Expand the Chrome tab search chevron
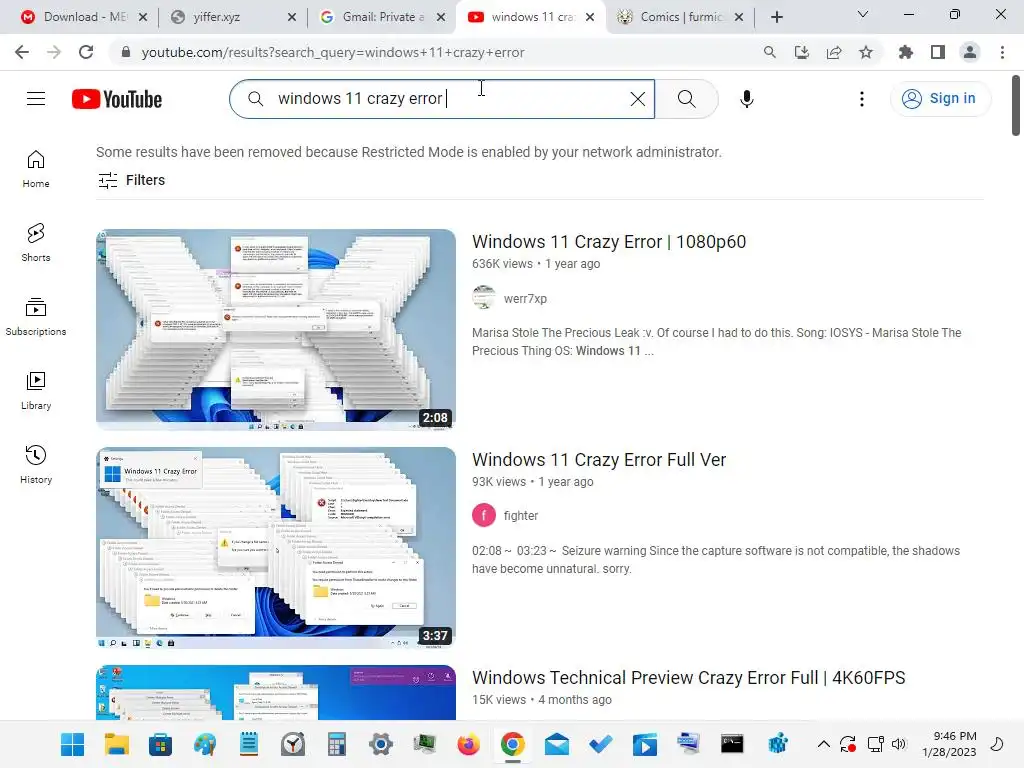Screen dimensions: 1024x768 863,15
